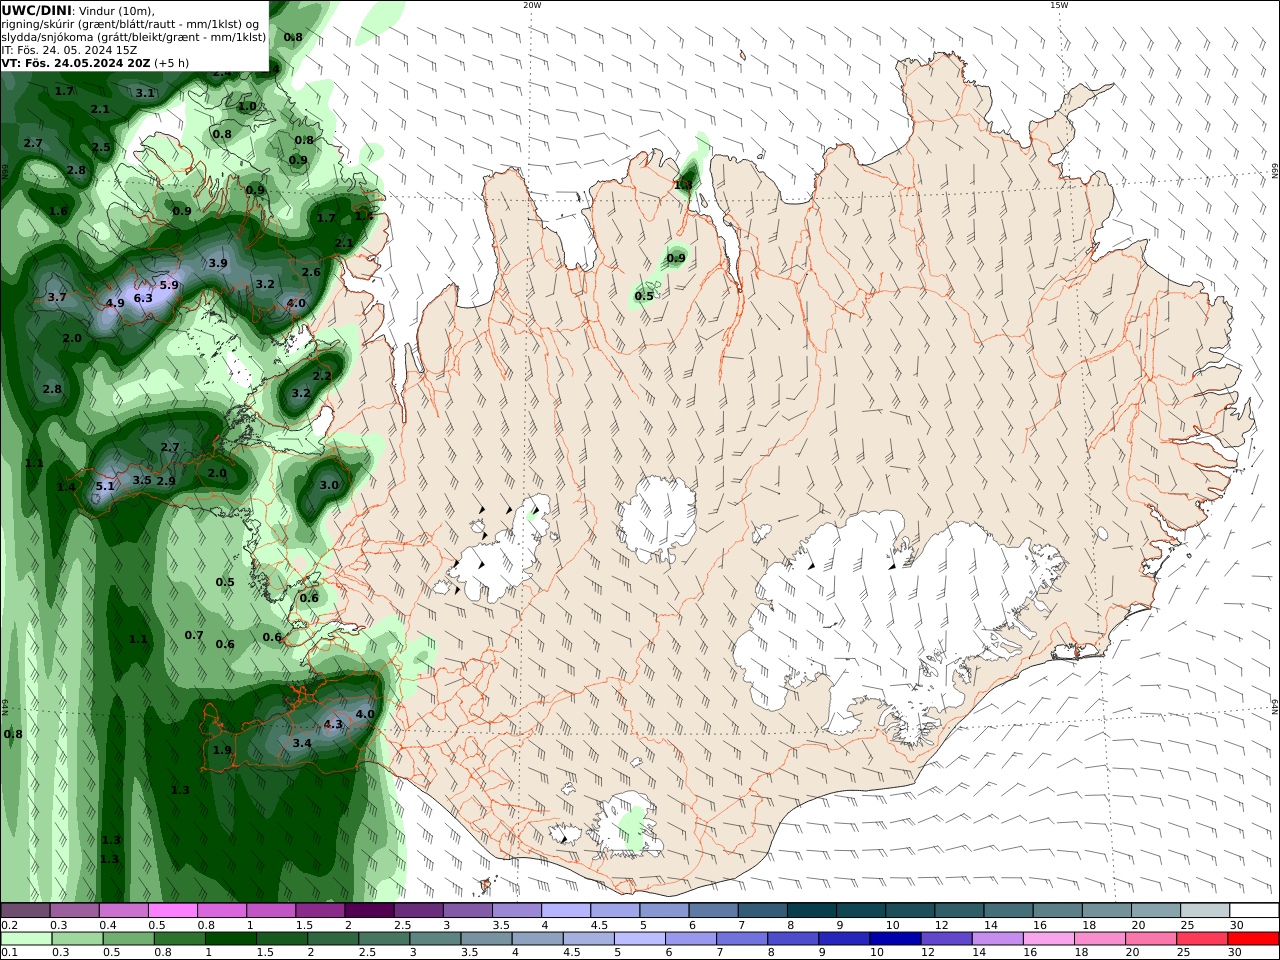This screenshot has width=1280, height=960.
Task: Click the initial time line 'IT: Fös. 24. 05. 2024 15Z'
Action: (69, 50)
